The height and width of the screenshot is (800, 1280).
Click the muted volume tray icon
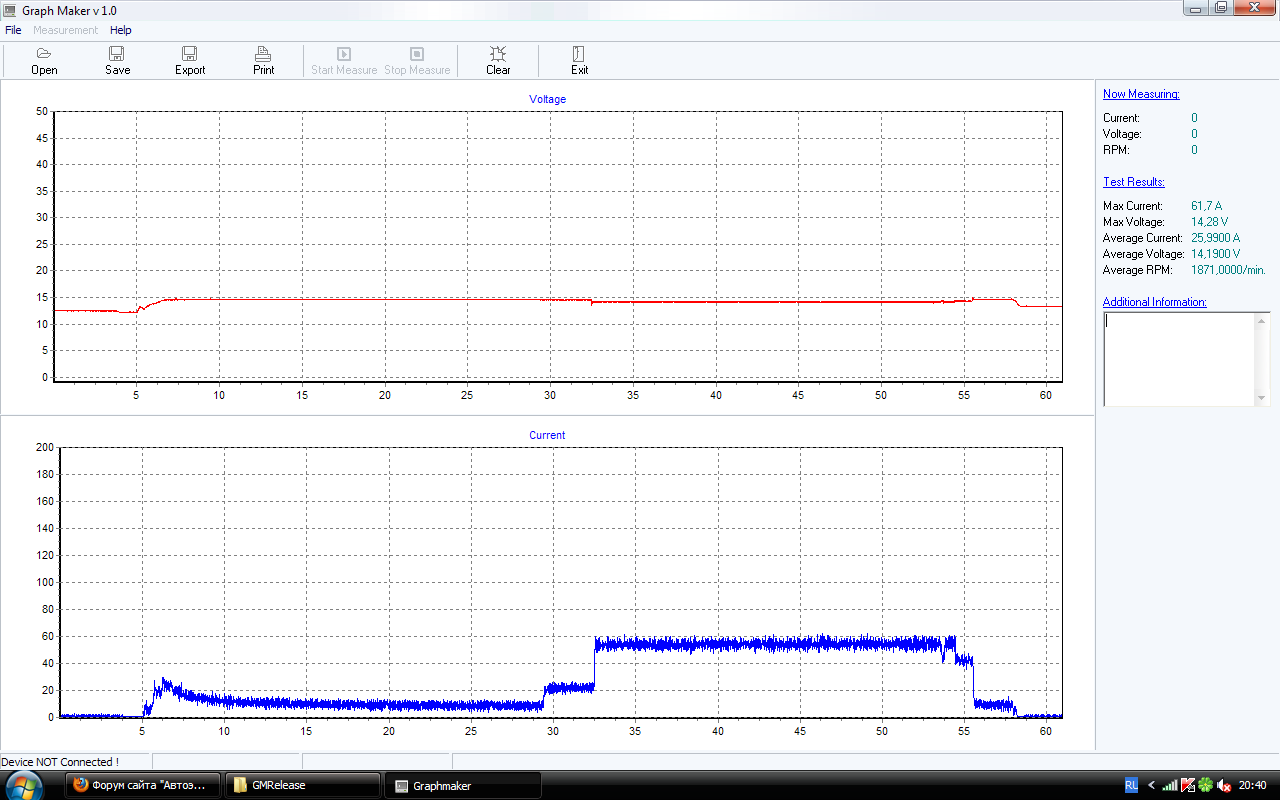1224,786
